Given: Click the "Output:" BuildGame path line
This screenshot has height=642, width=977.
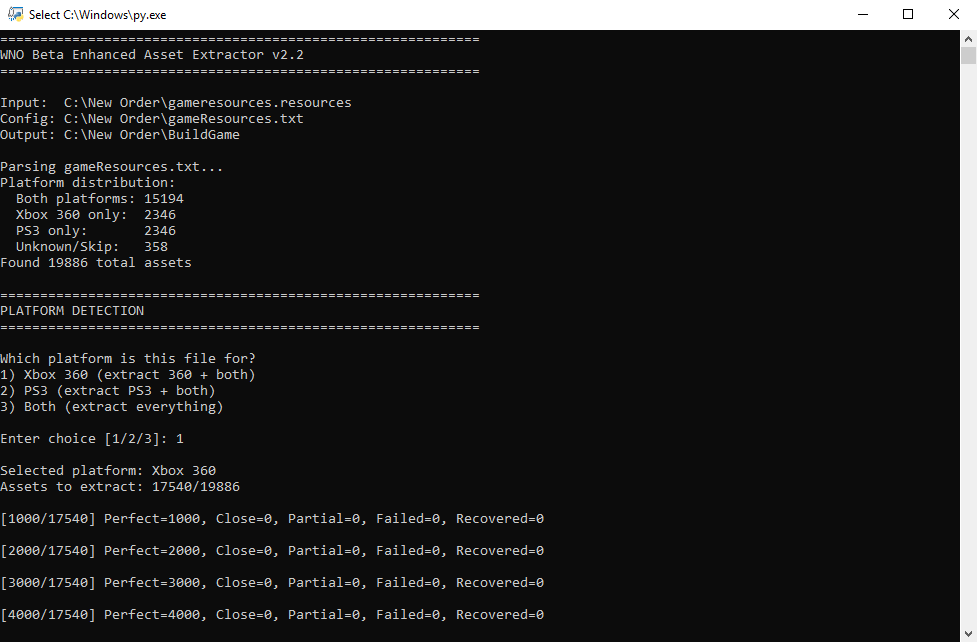Looking at the screenshot, I should (x=120, y=135).
